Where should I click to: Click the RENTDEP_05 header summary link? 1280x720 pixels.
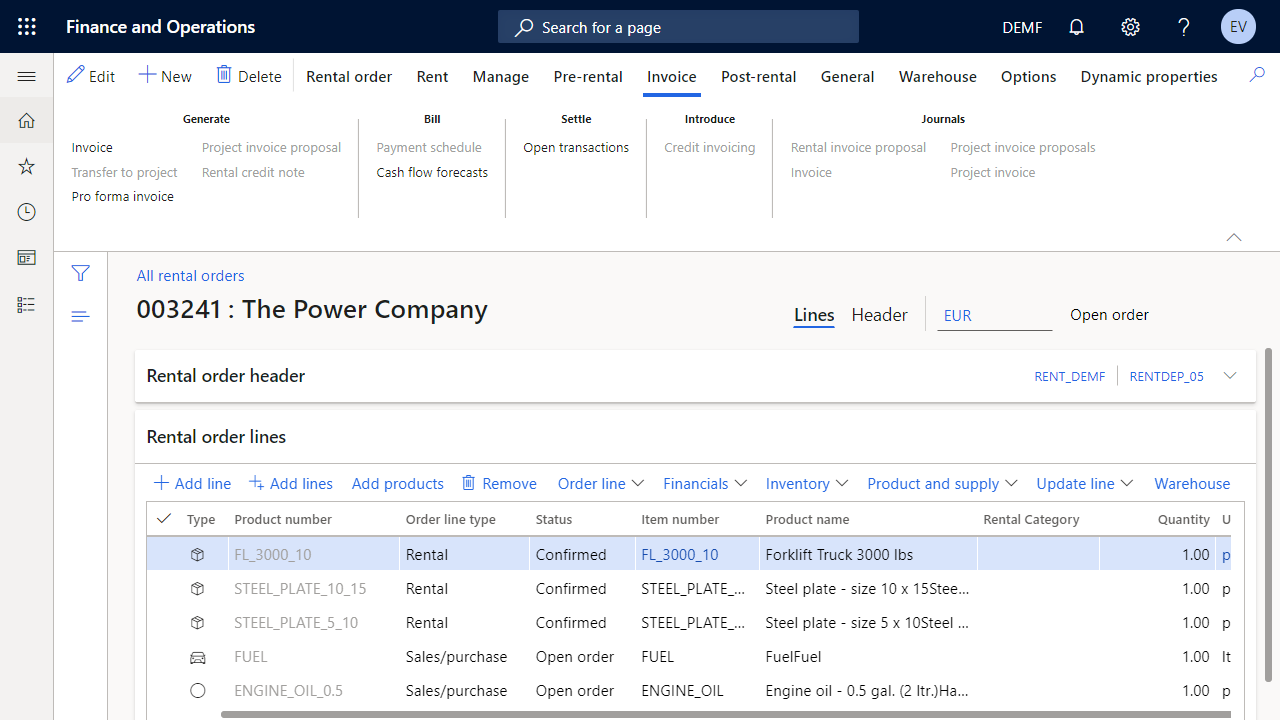[1167, 376]
